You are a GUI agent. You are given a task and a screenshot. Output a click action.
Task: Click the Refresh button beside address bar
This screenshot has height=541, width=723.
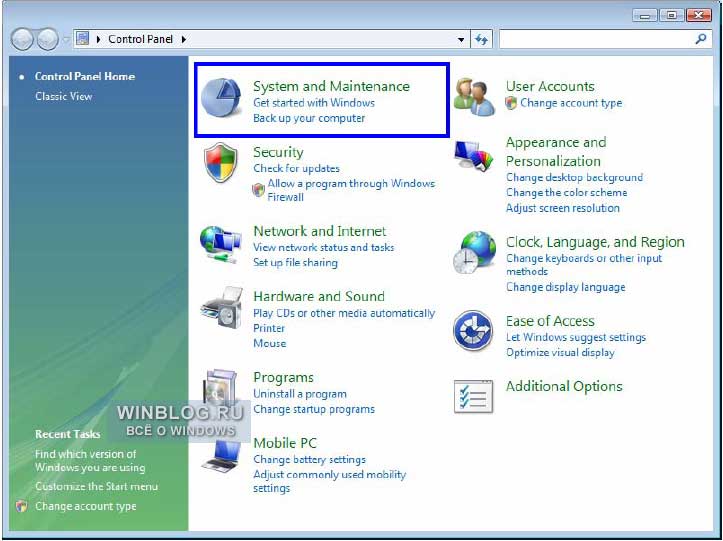(x=481, y=40)
